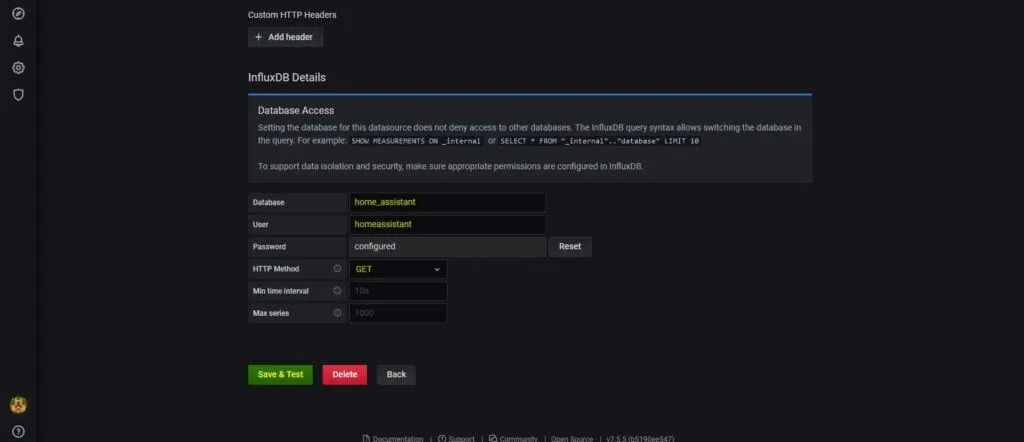The image size is (1024, 442).
Task: Open the Open Source footer link
Action: click(x=572, y=439)
